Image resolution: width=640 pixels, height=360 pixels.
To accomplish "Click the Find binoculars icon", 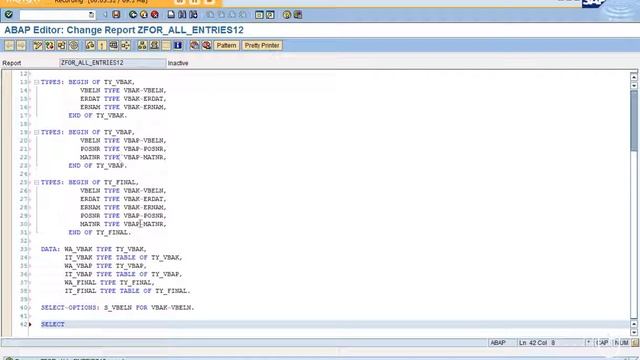I will pyautogui.click(x=182, y=15).
